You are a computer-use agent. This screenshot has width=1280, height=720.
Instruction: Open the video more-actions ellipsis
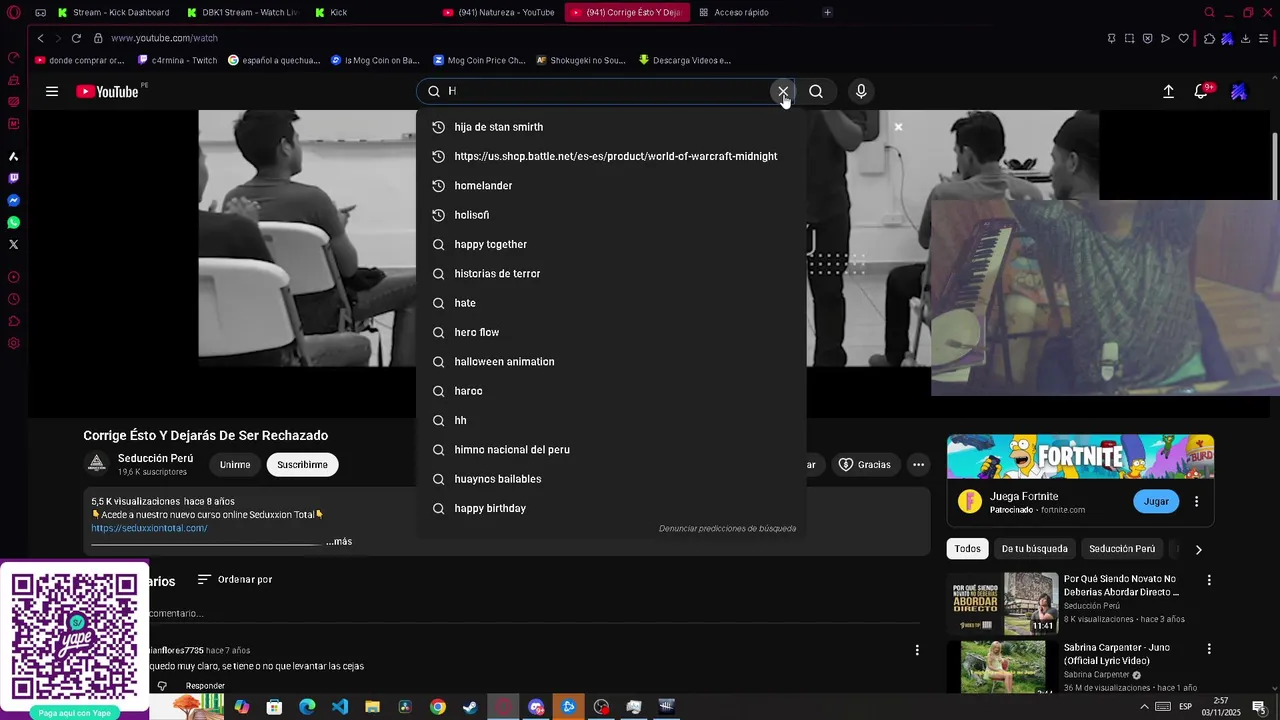tap(918, 464)
